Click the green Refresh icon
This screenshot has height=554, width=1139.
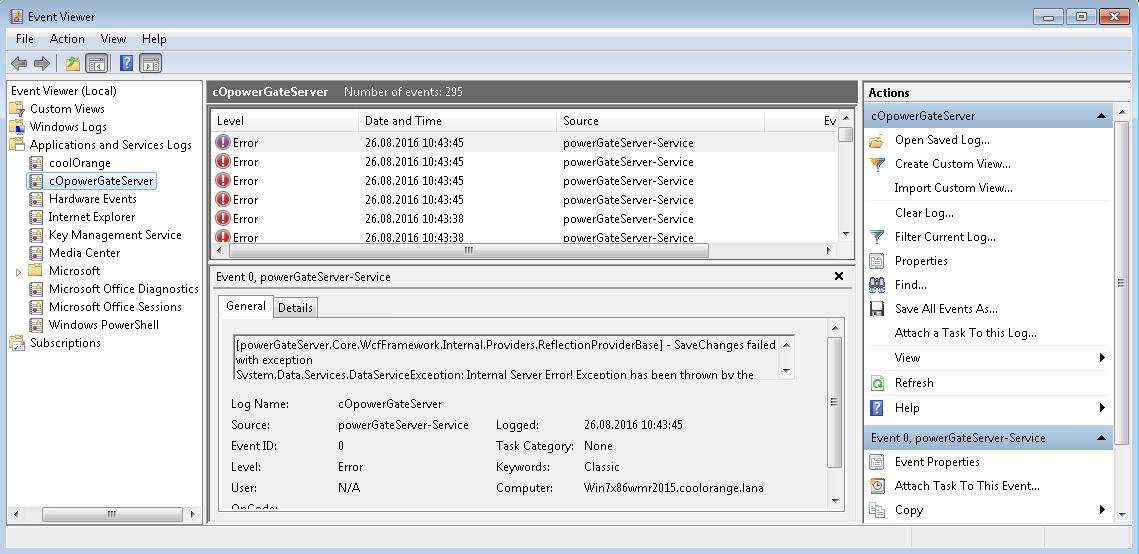click(x=877, y=383)
